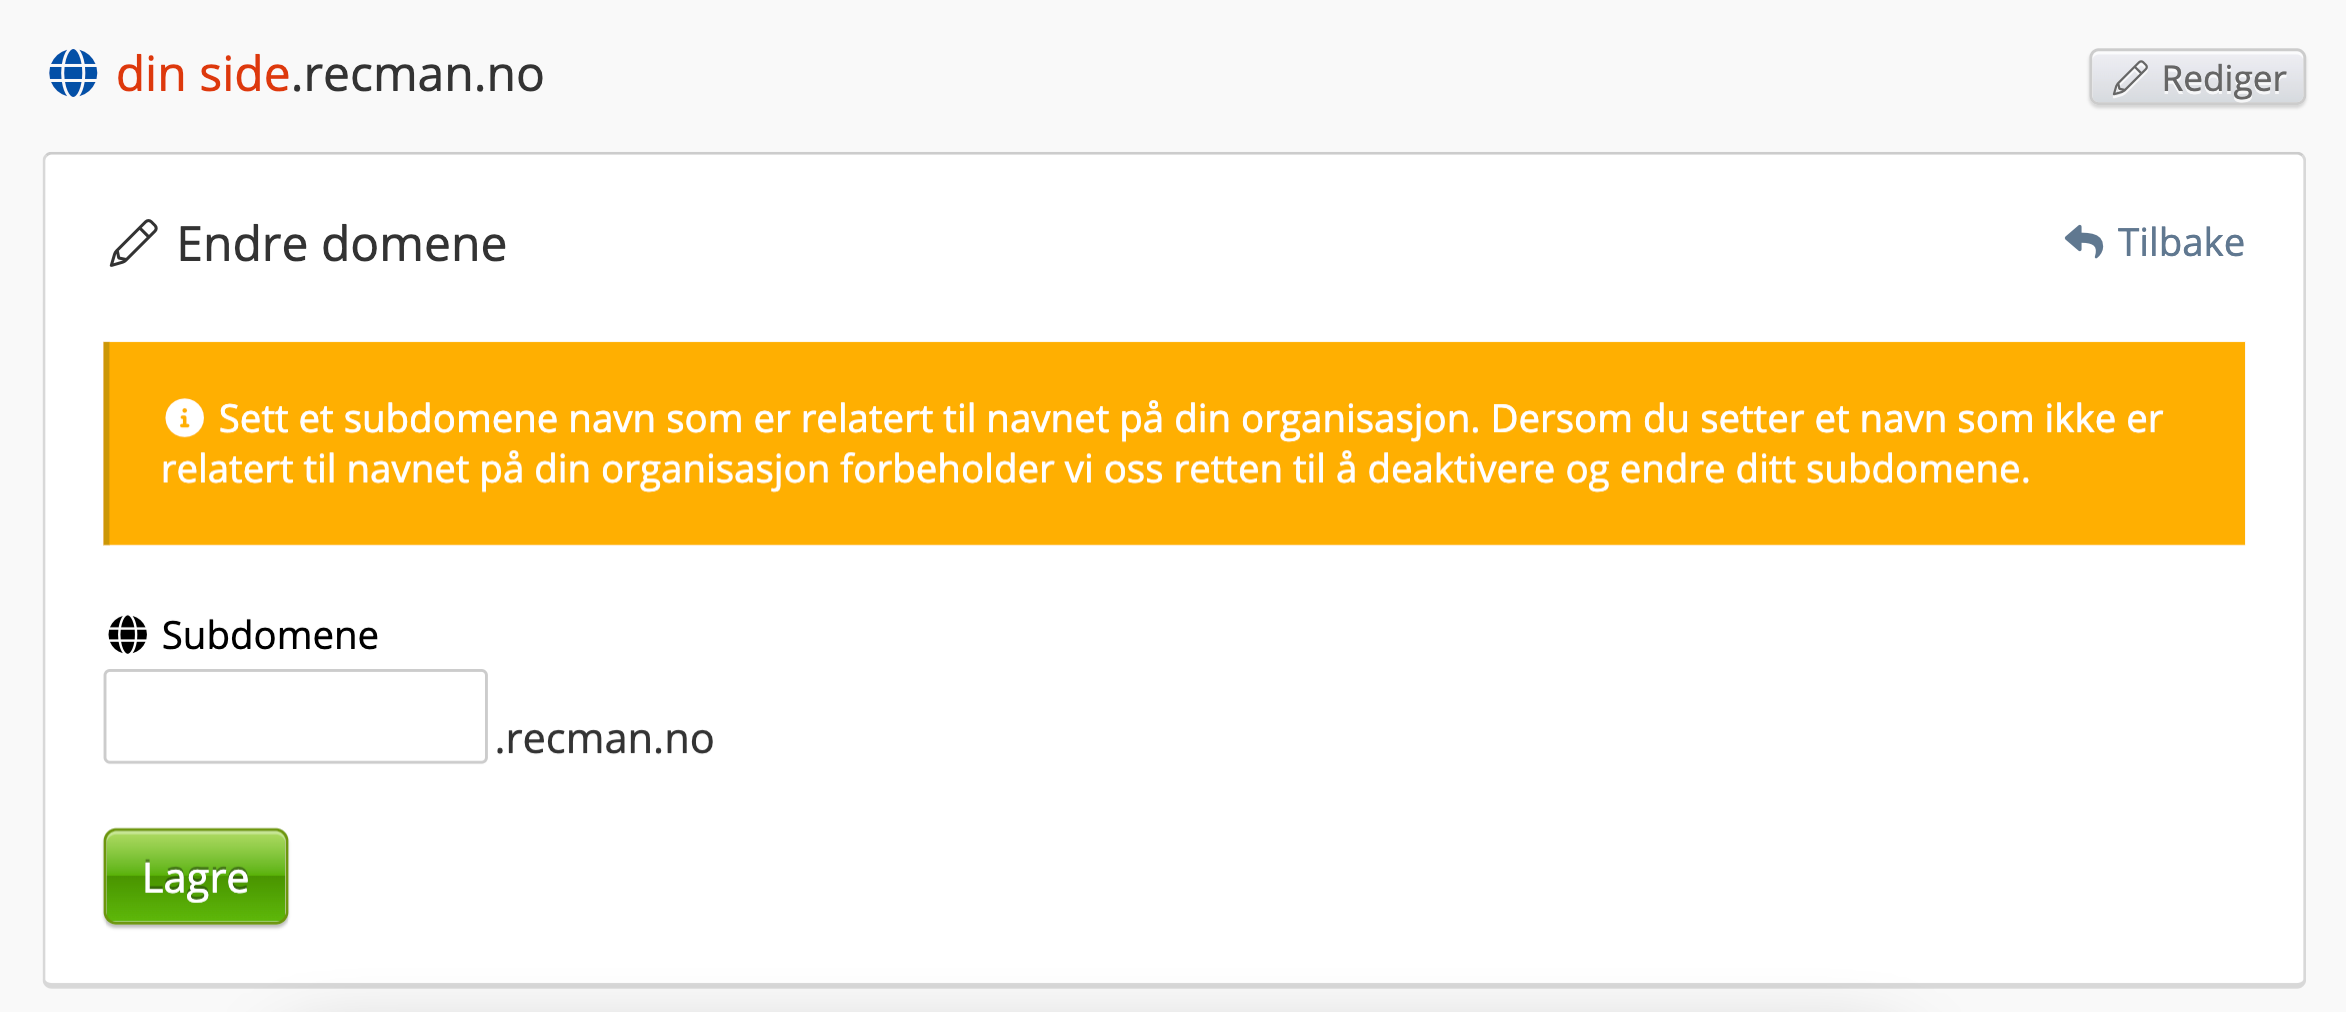Click the black globe icon beside Subdomene
Image resolution: width=2346 pixels, height=1012 pixels.
128,635
